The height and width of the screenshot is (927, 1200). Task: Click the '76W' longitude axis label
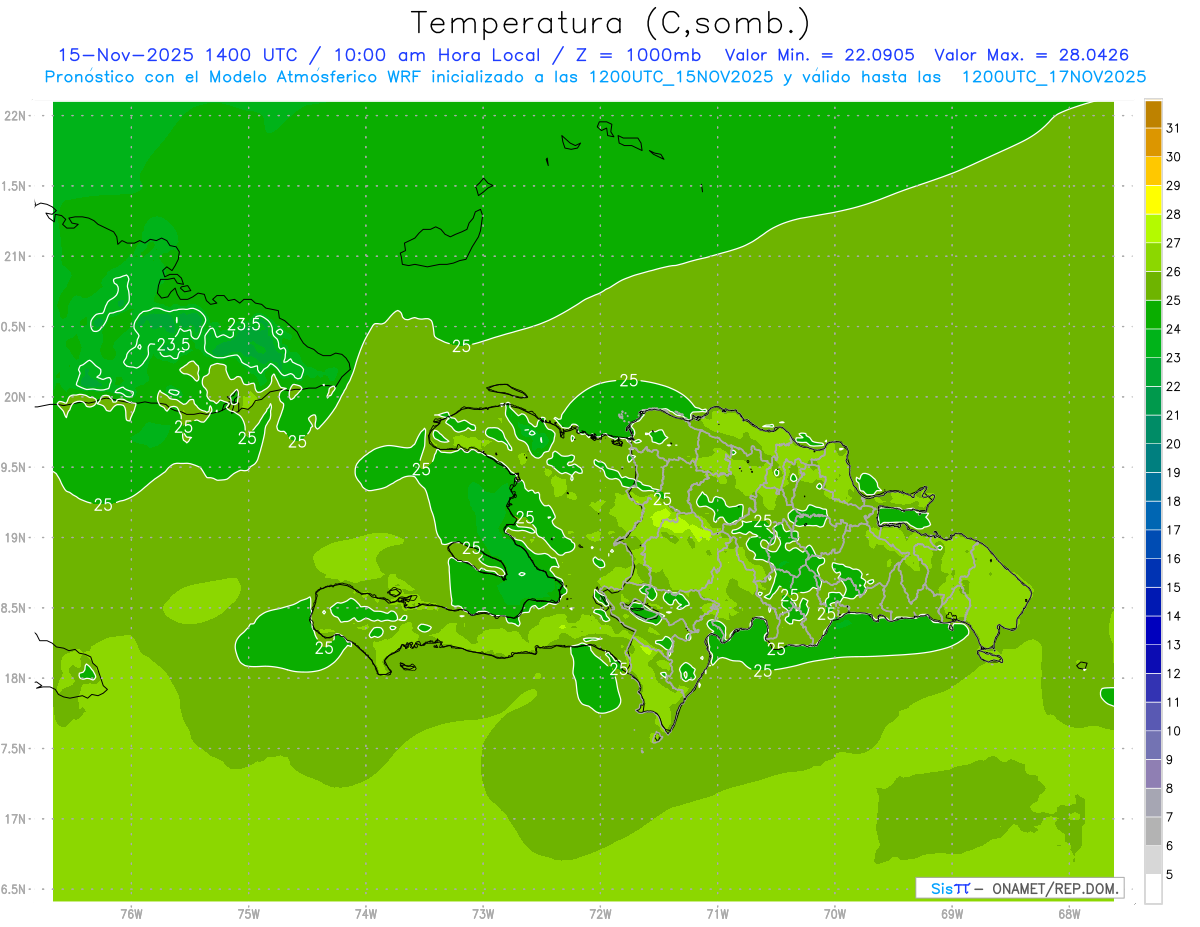131,914
